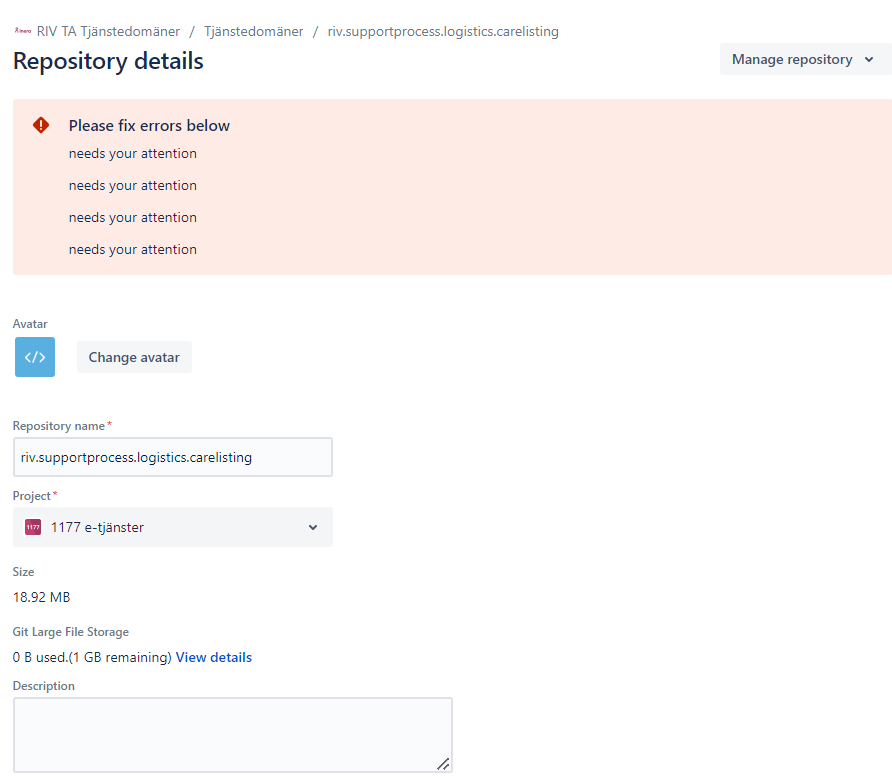This screenshot has height=781, width=892.
Task: Click inside the Description text area
Action: 233,735
